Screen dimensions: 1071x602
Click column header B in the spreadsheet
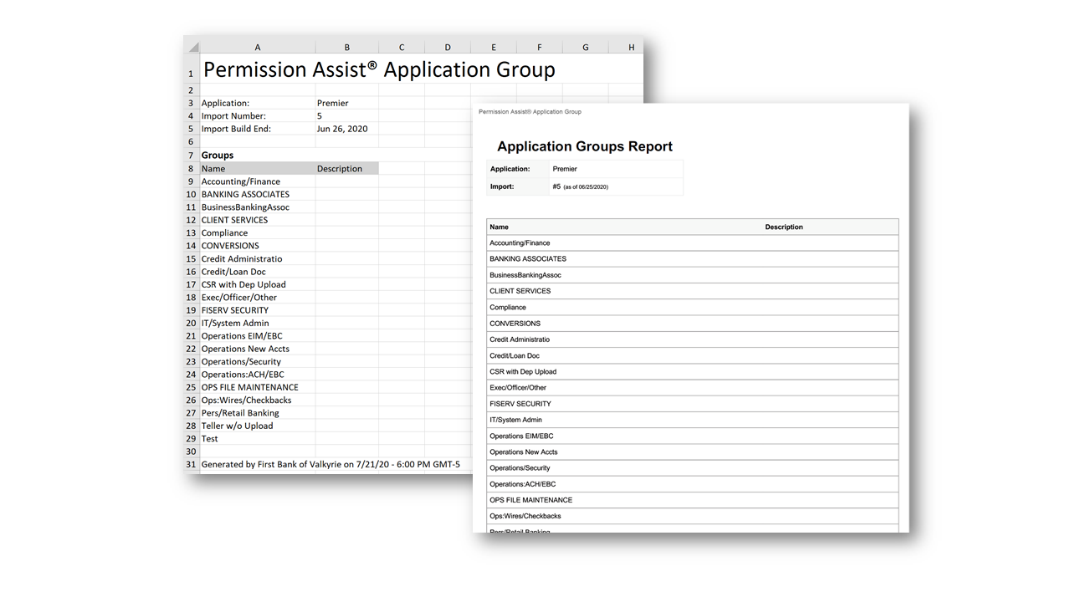[347, 46]
